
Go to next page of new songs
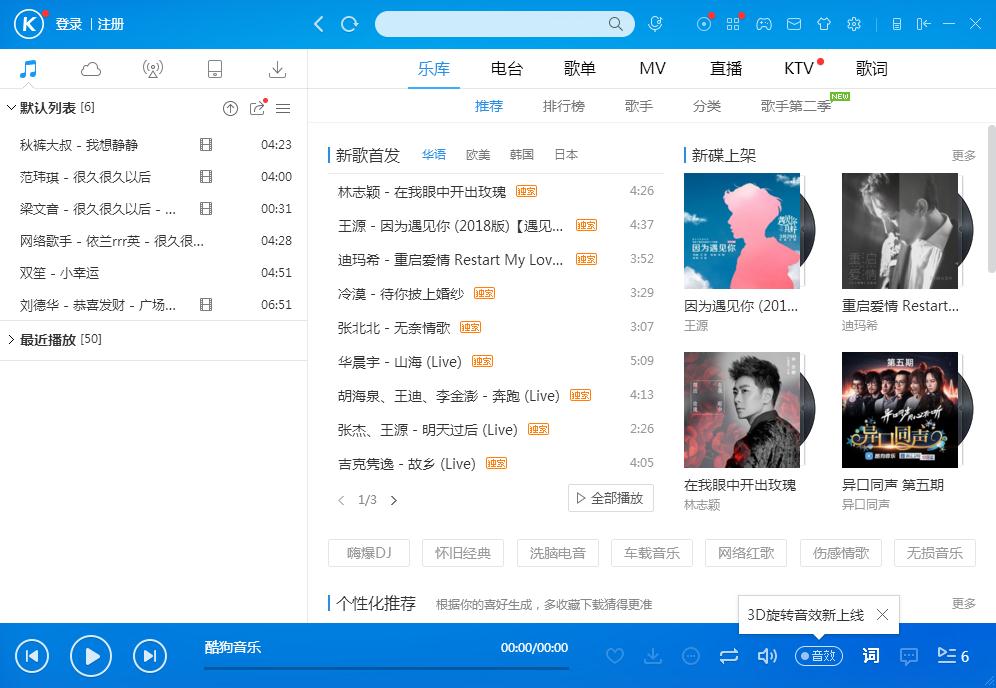tap(394, 500)
